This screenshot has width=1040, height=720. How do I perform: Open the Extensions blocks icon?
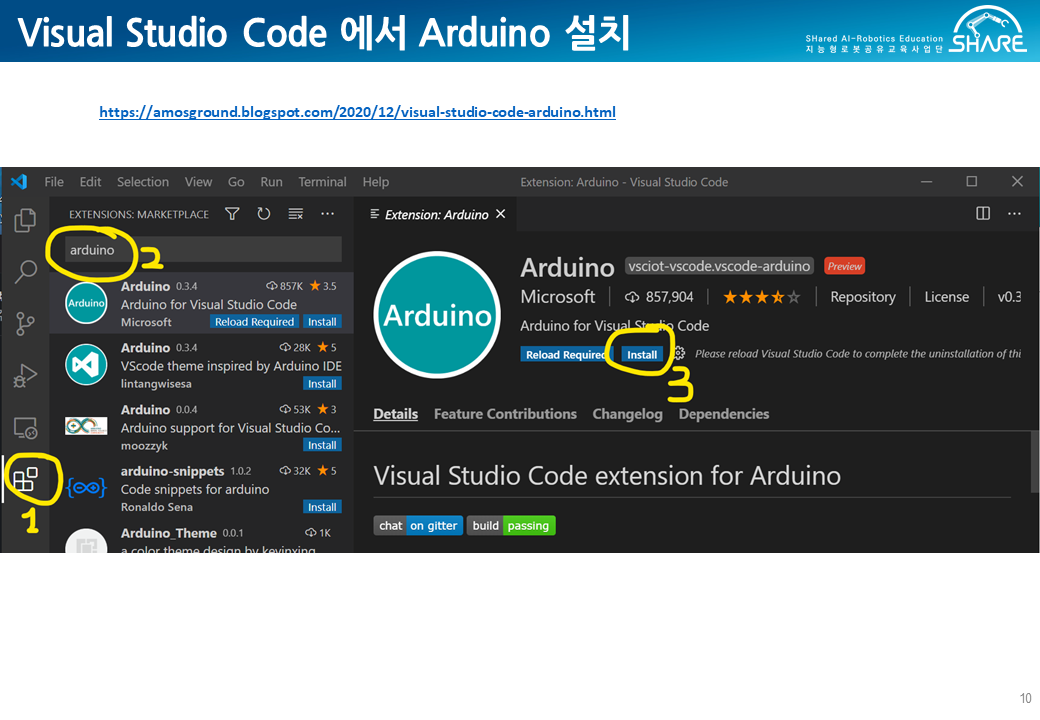click(25, 479)
